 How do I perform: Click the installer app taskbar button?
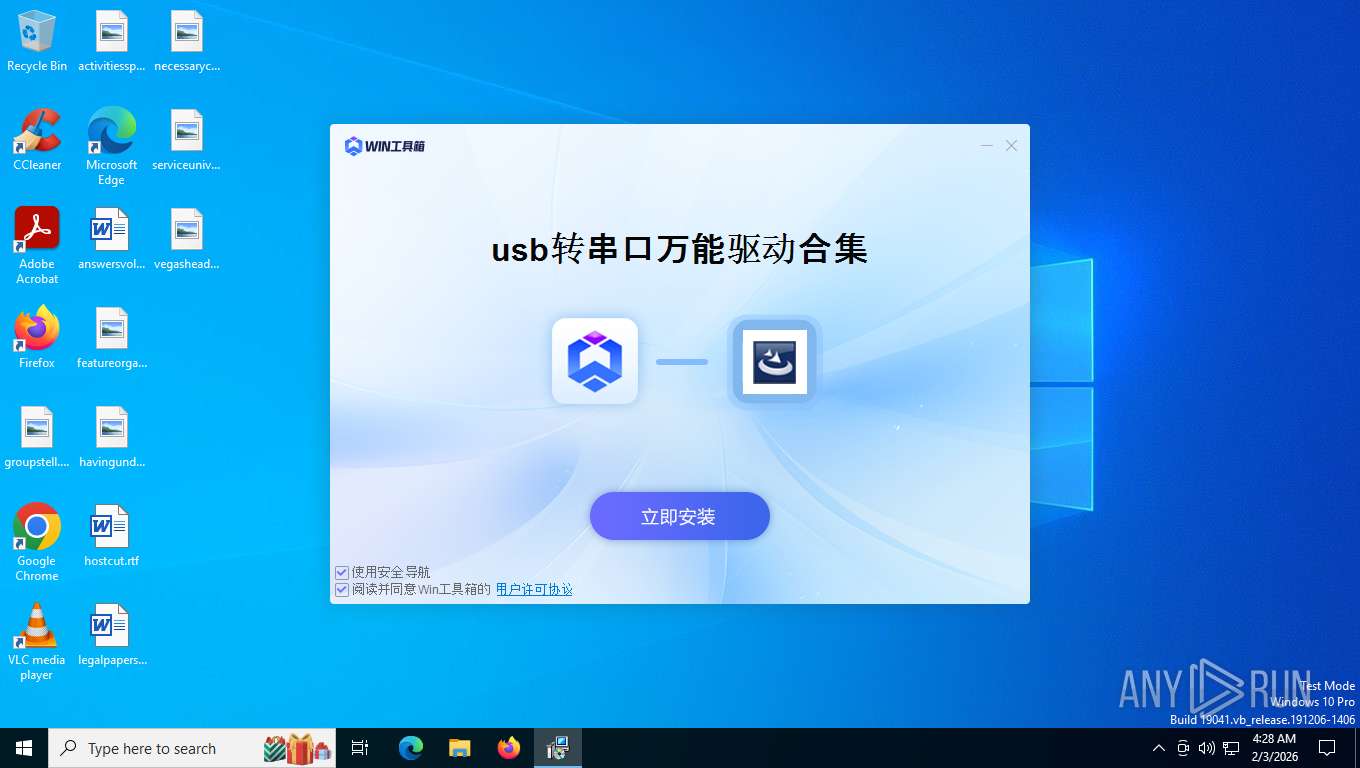tap(558, 748)
